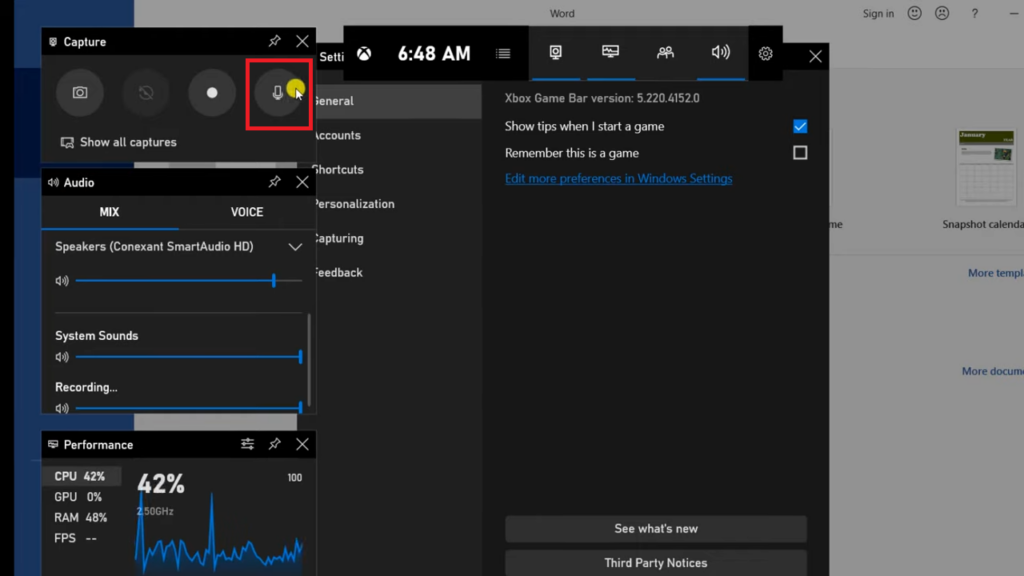Open the widget menu list icon
The width and height of the screenshot is (1024, 576).
503,54
